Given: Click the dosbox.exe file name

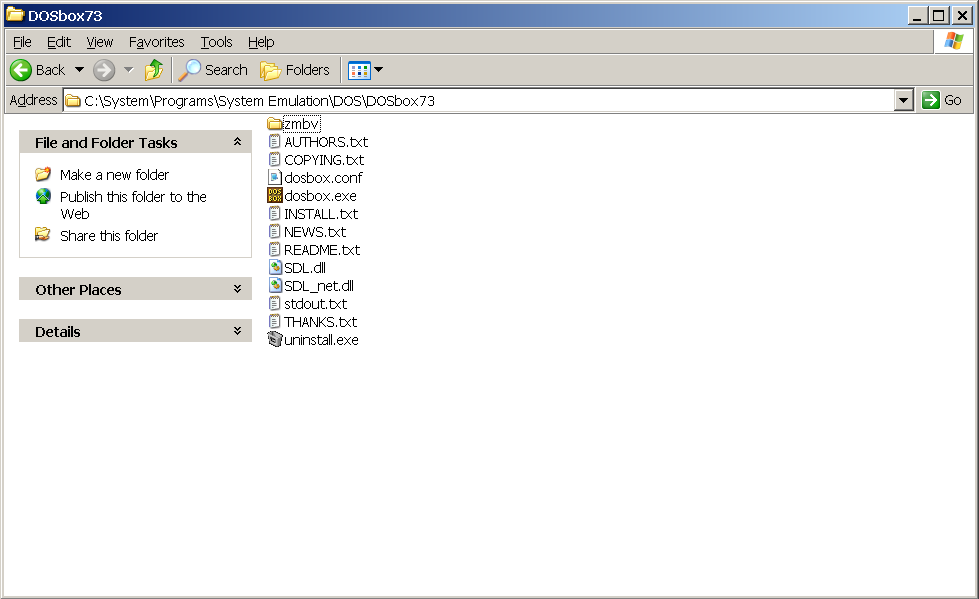Looking at the screenshot, I should coord(321,196).
